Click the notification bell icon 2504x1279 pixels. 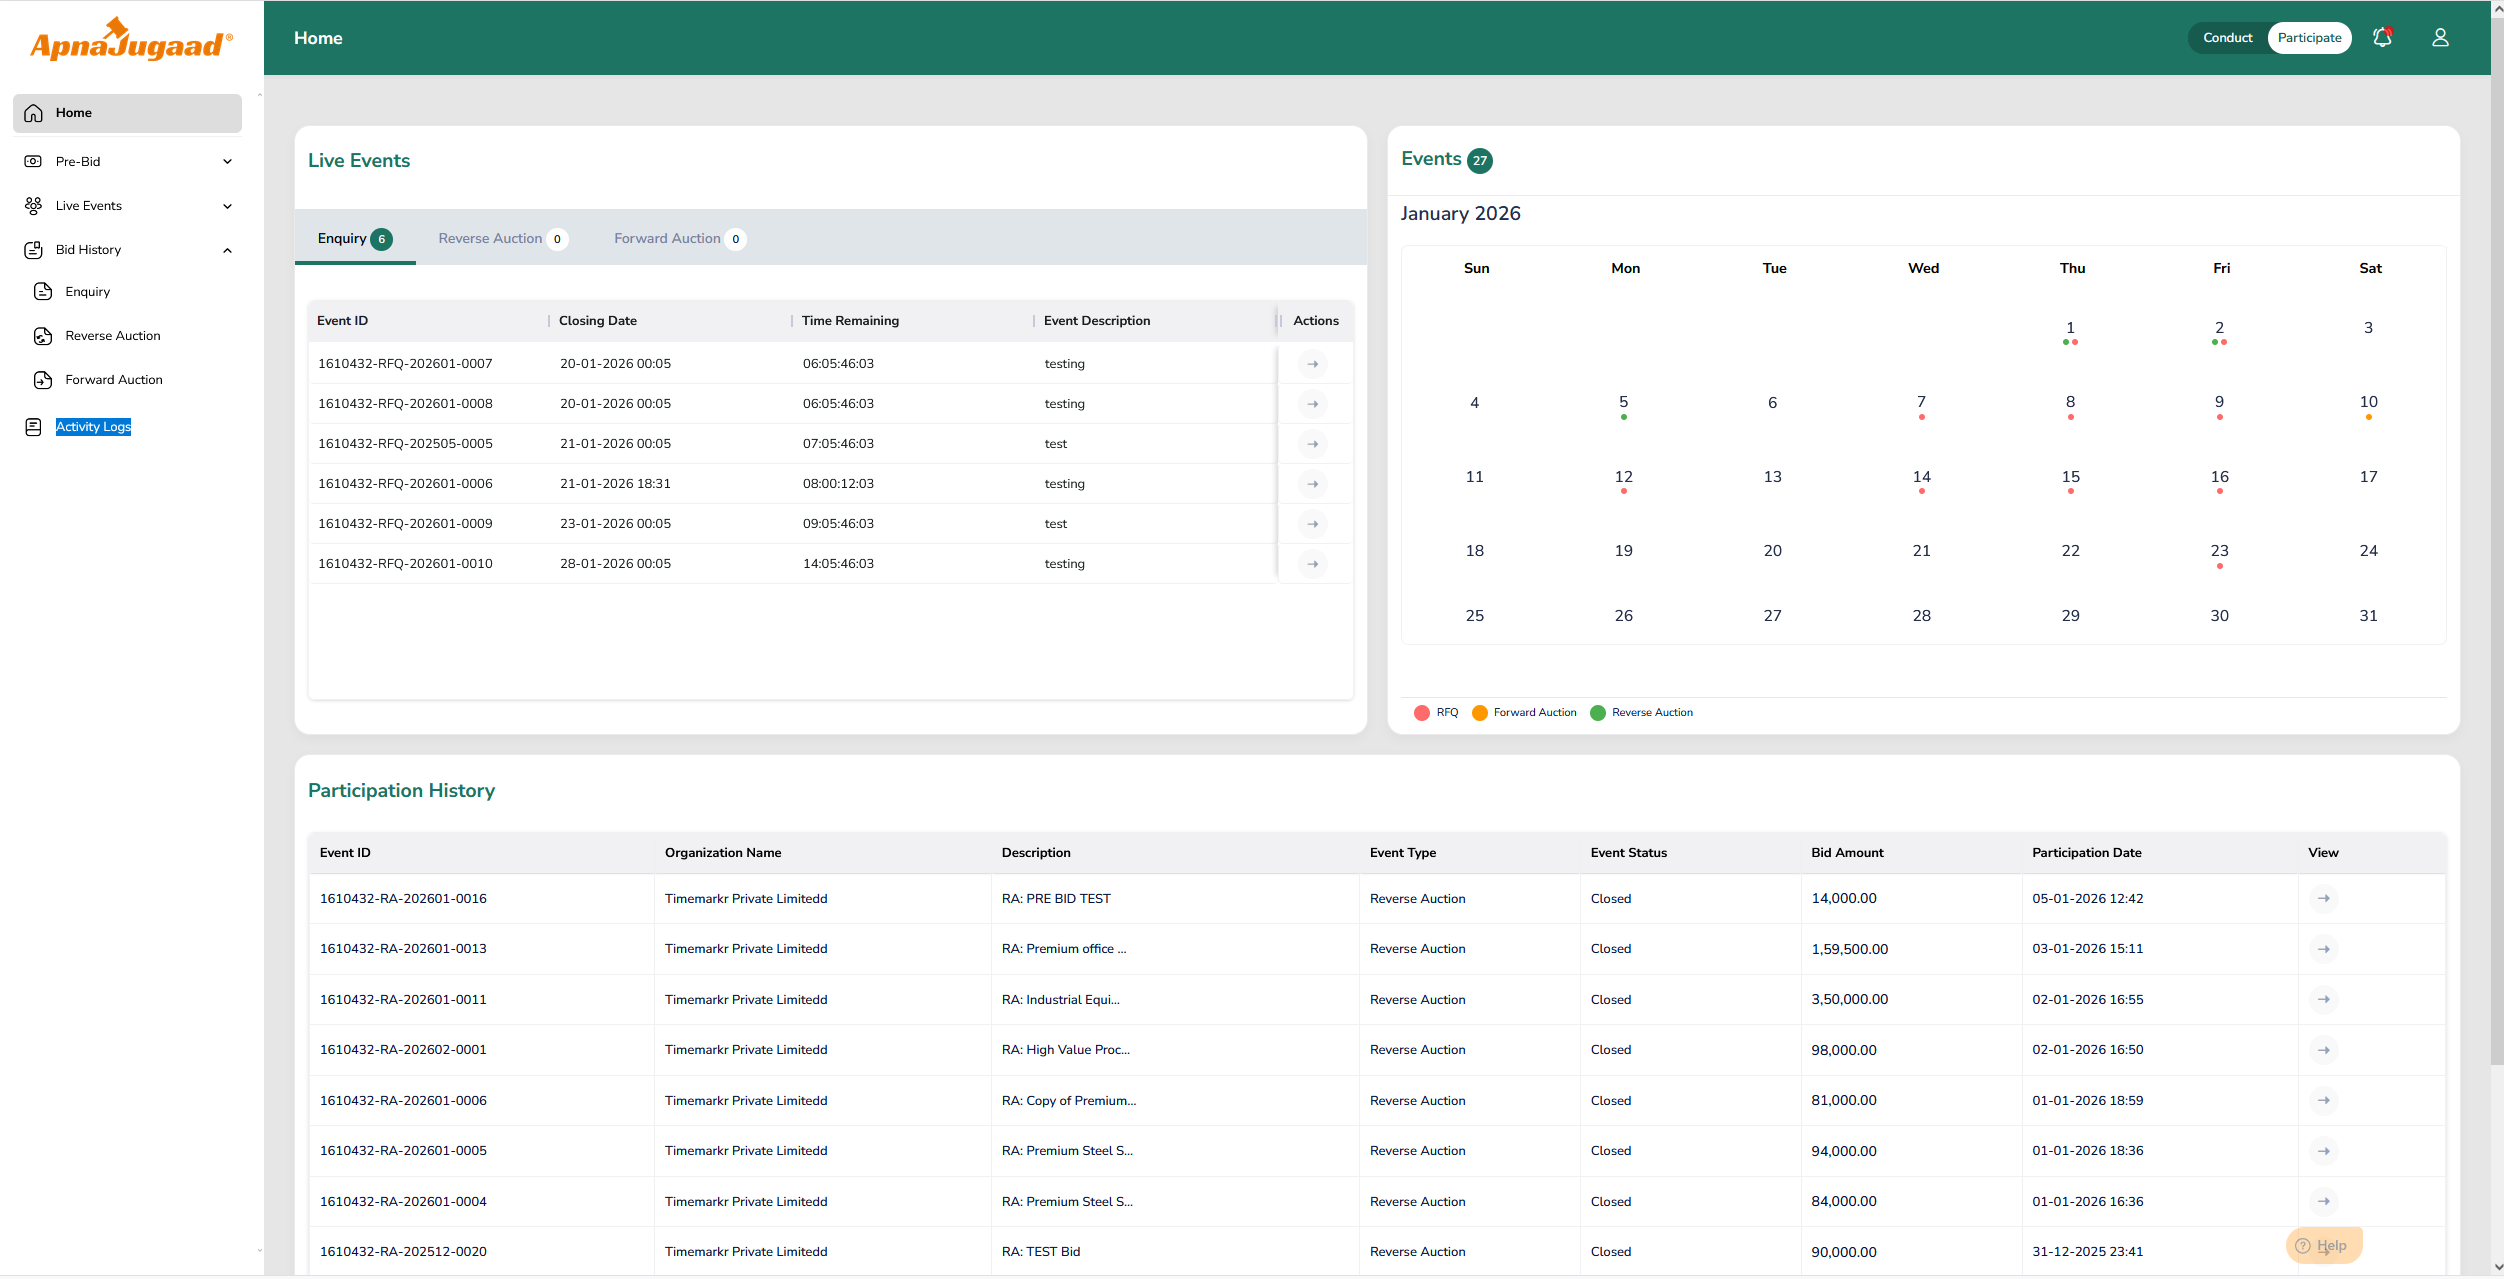[2382, 38]
